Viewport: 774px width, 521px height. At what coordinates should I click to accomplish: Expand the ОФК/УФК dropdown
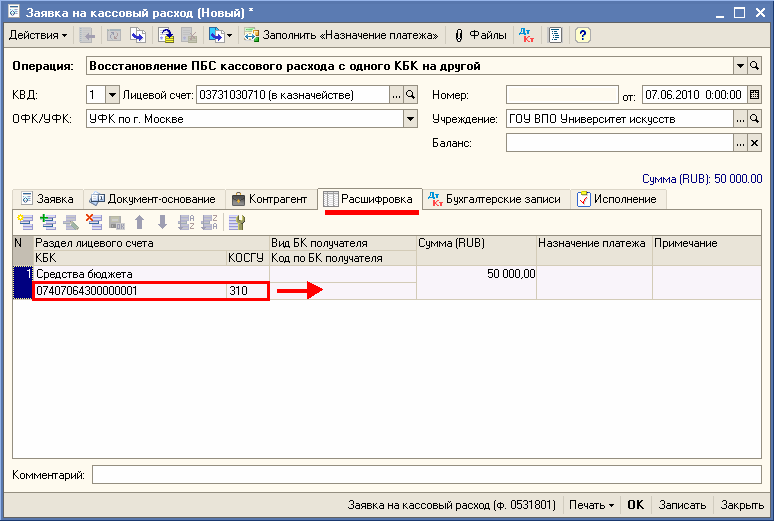pos(410,119)
